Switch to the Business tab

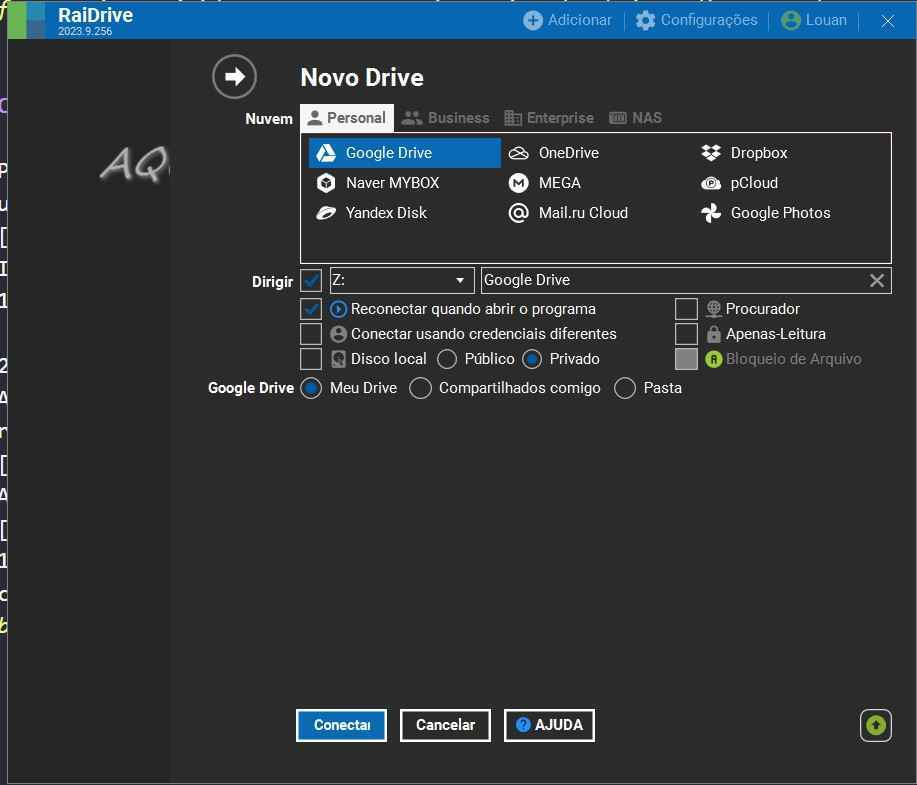coord(446,118)
